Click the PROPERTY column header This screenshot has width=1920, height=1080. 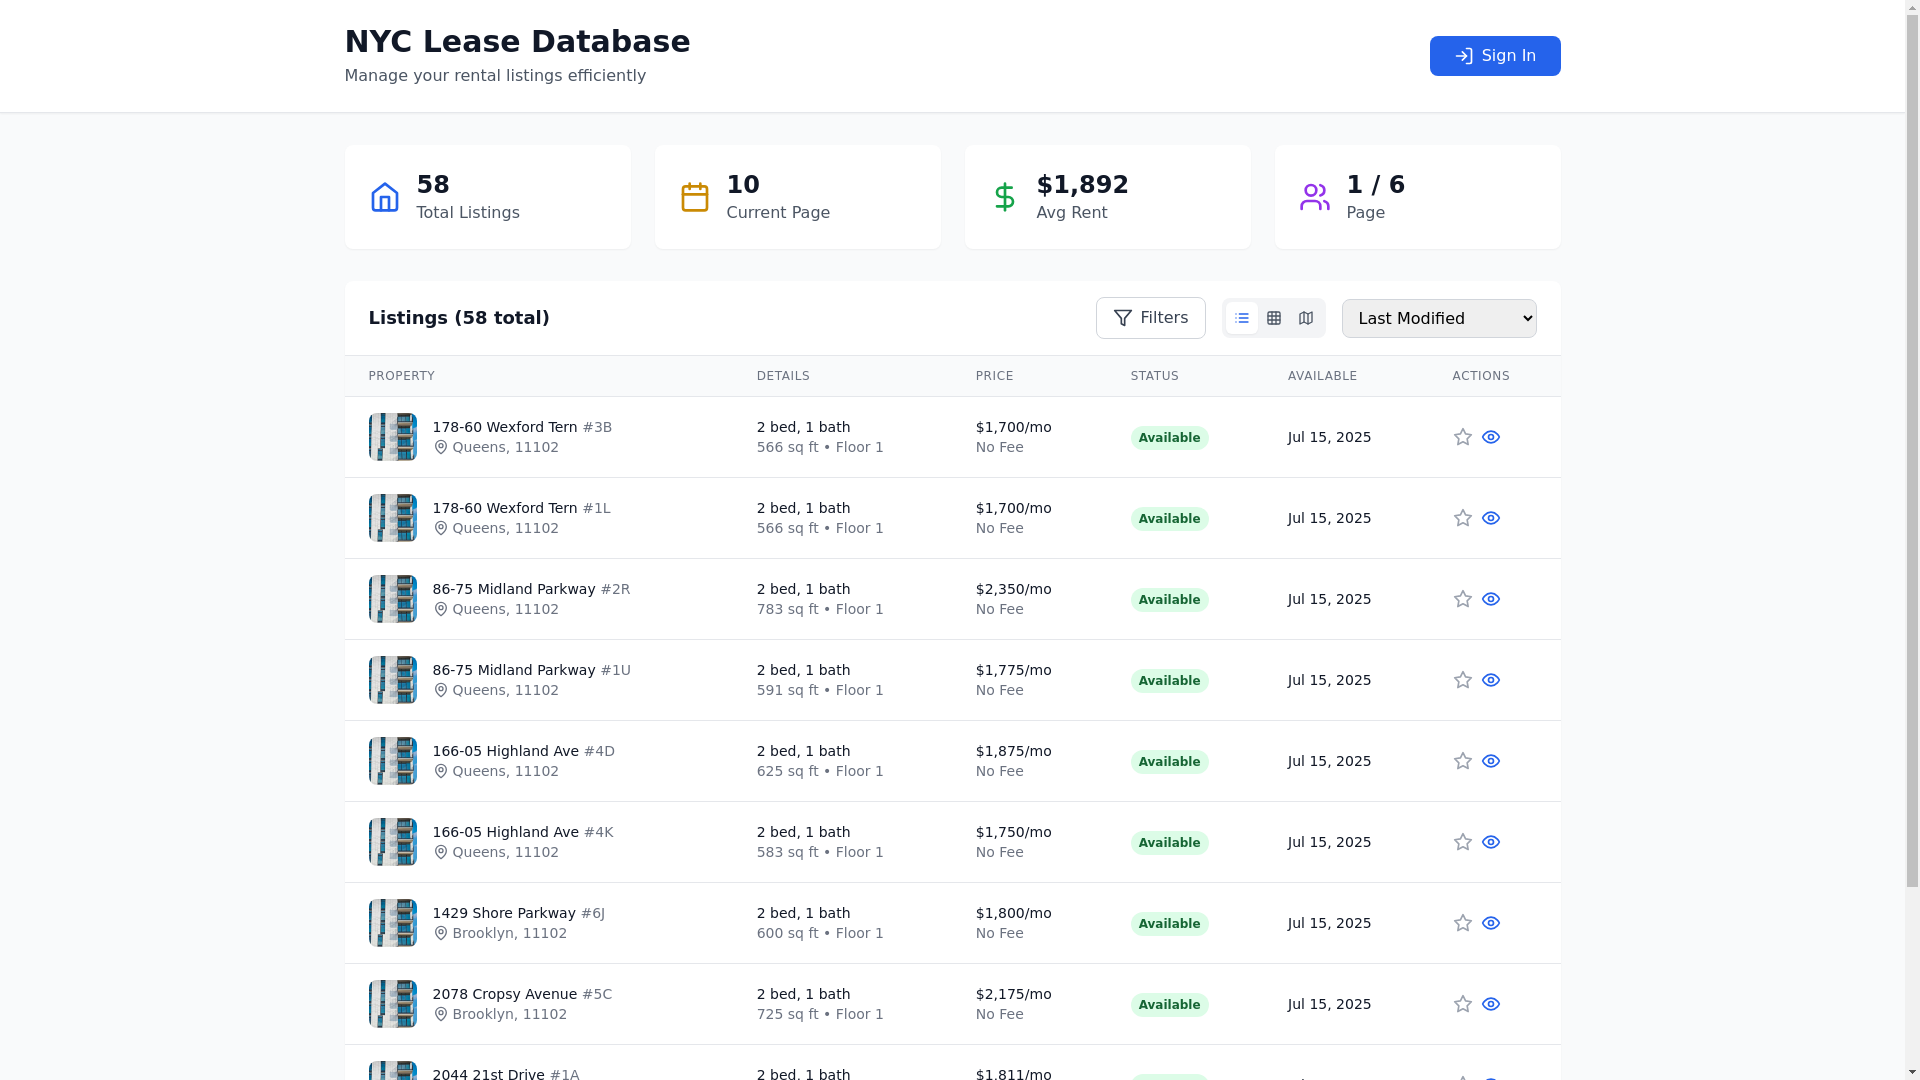[x=402, y=376]
